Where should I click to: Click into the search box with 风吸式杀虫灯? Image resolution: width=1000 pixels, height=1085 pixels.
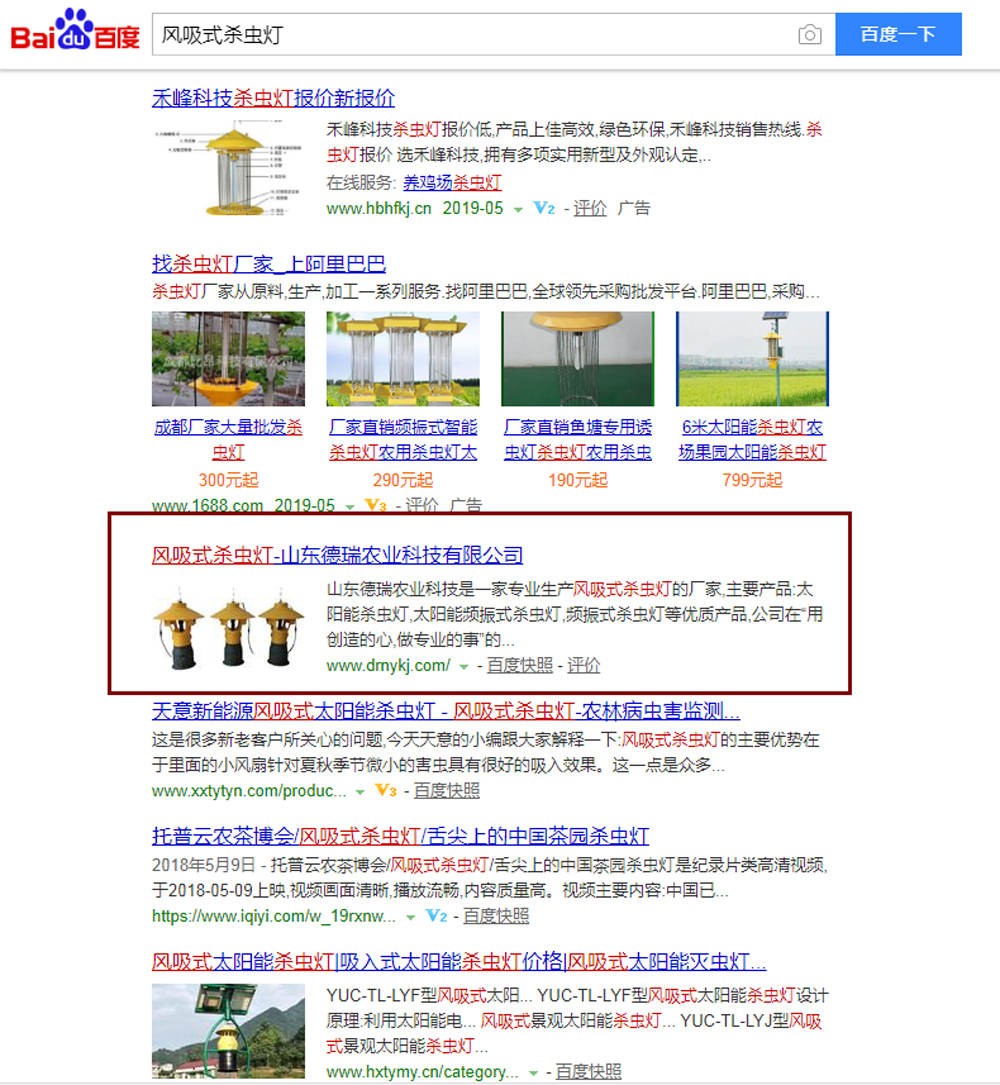470,35
